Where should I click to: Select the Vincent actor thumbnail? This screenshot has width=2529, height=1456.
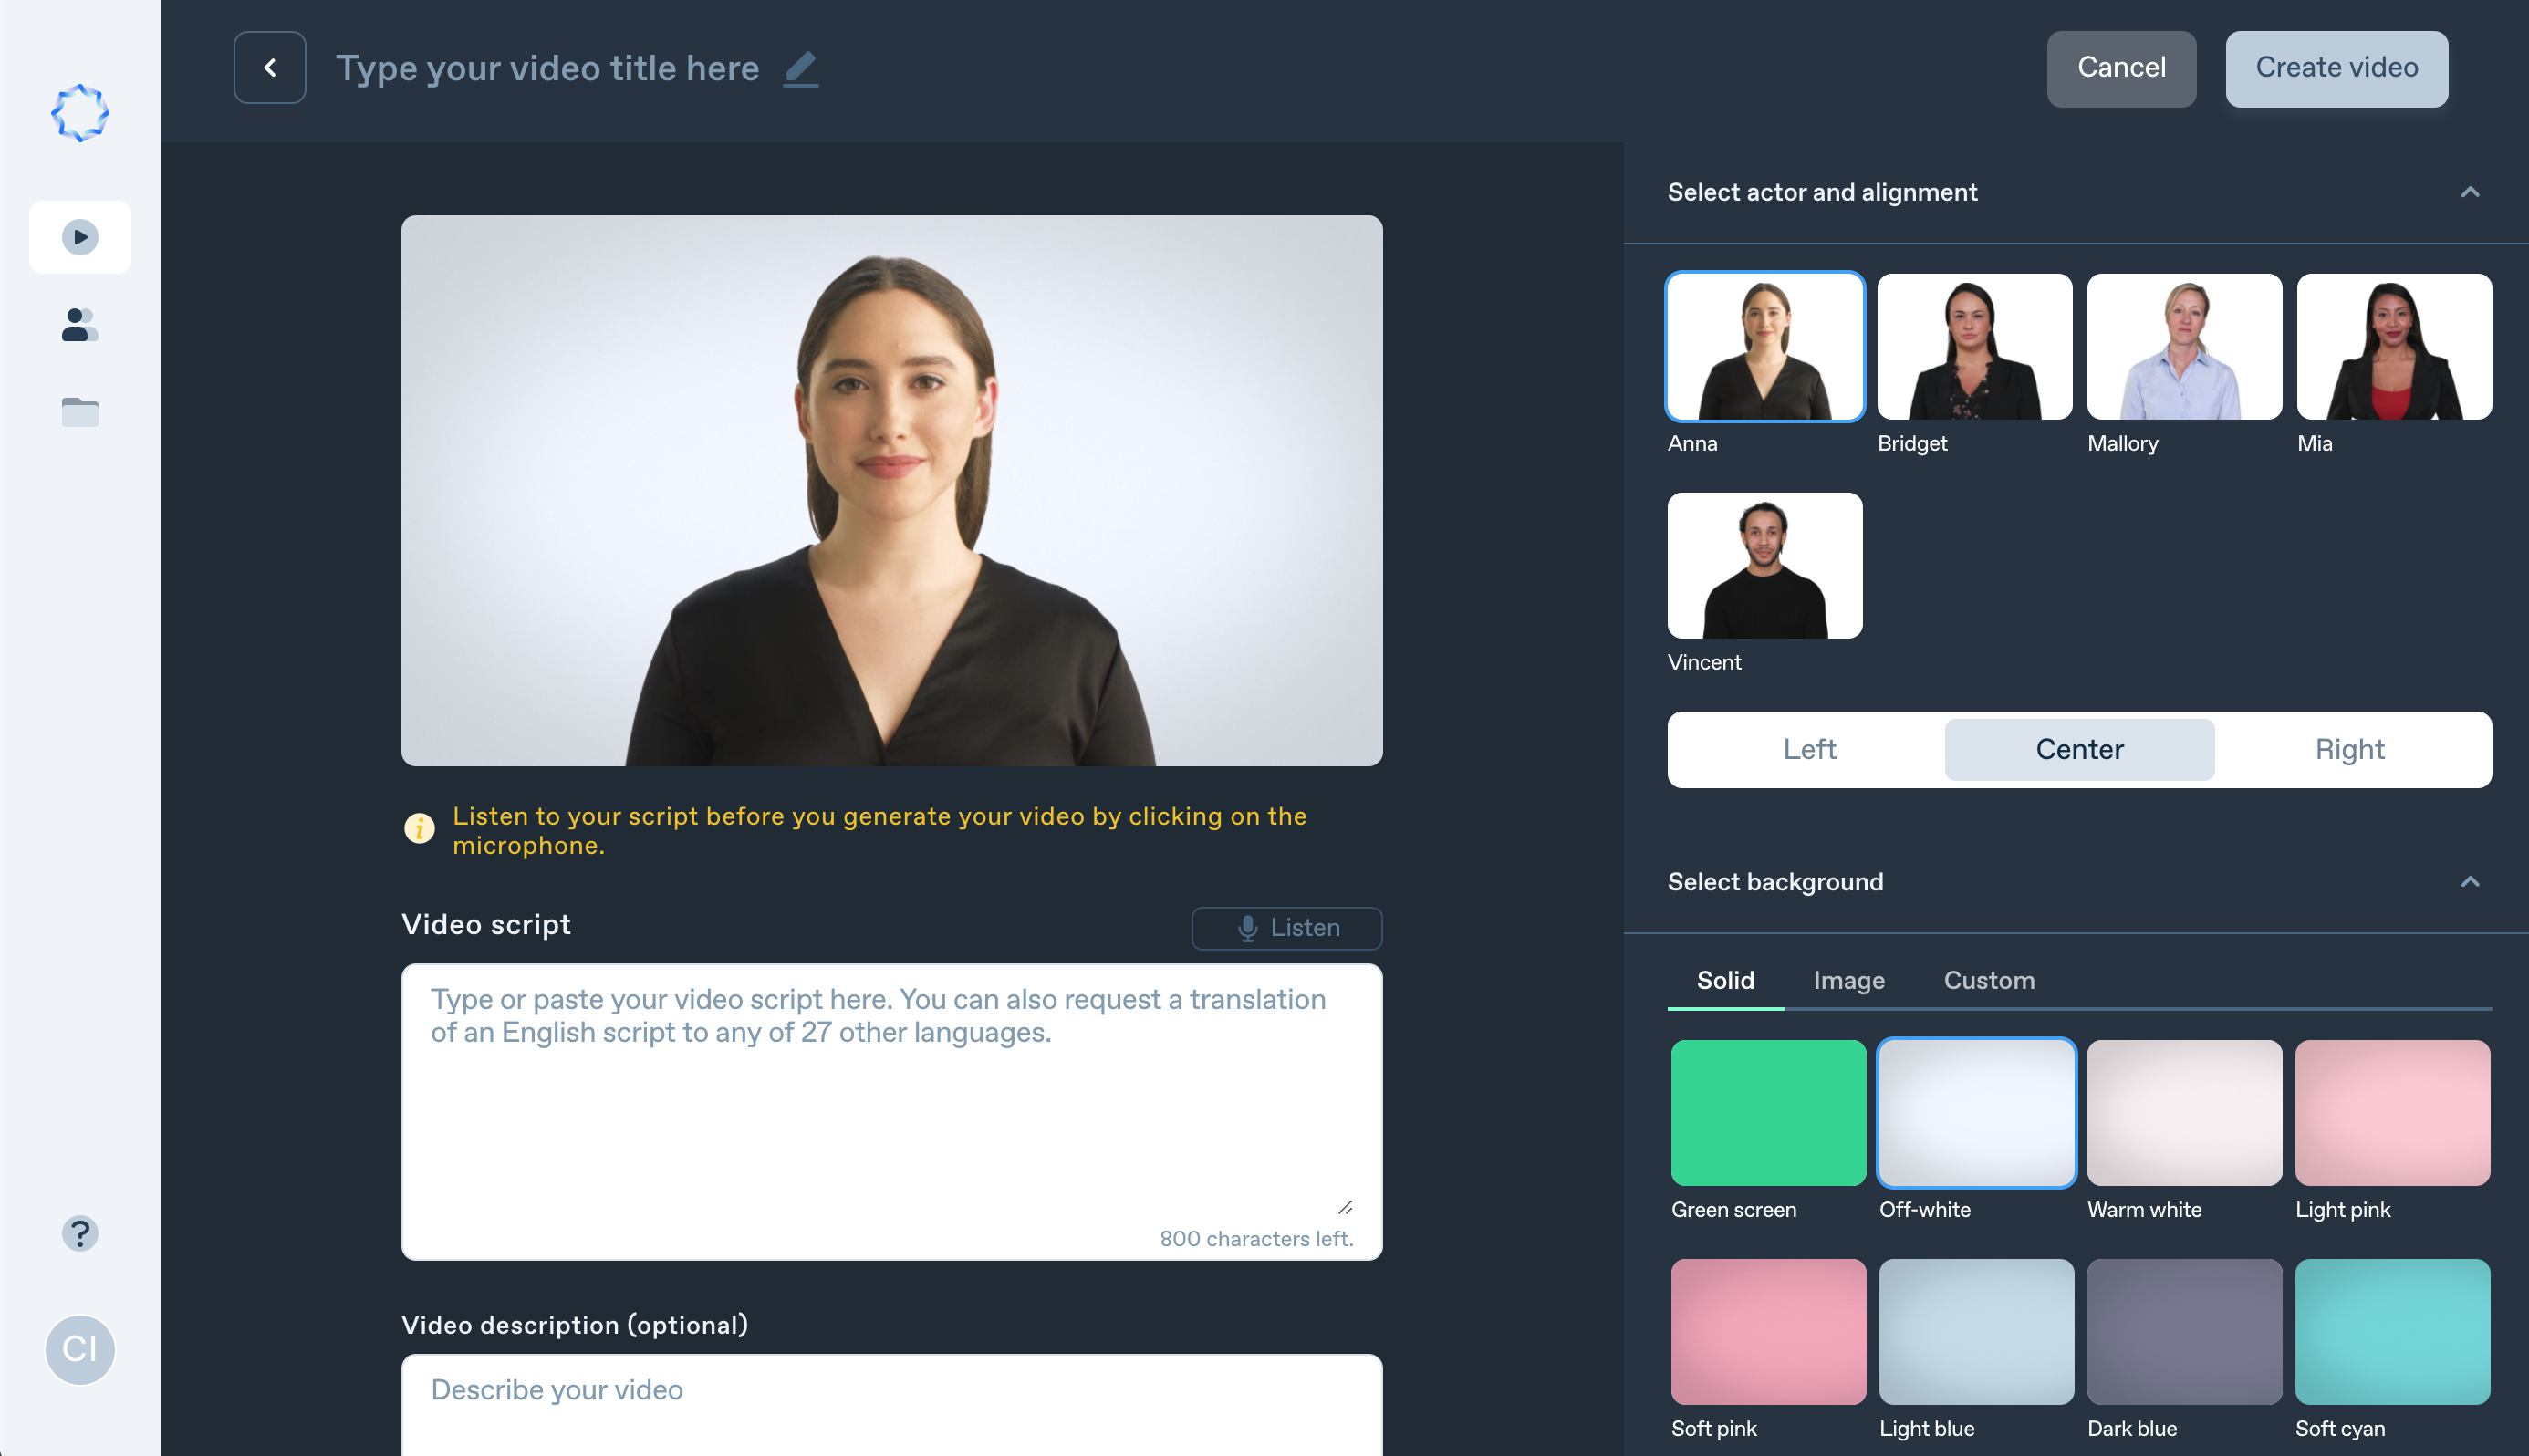tap(1764, 565)
